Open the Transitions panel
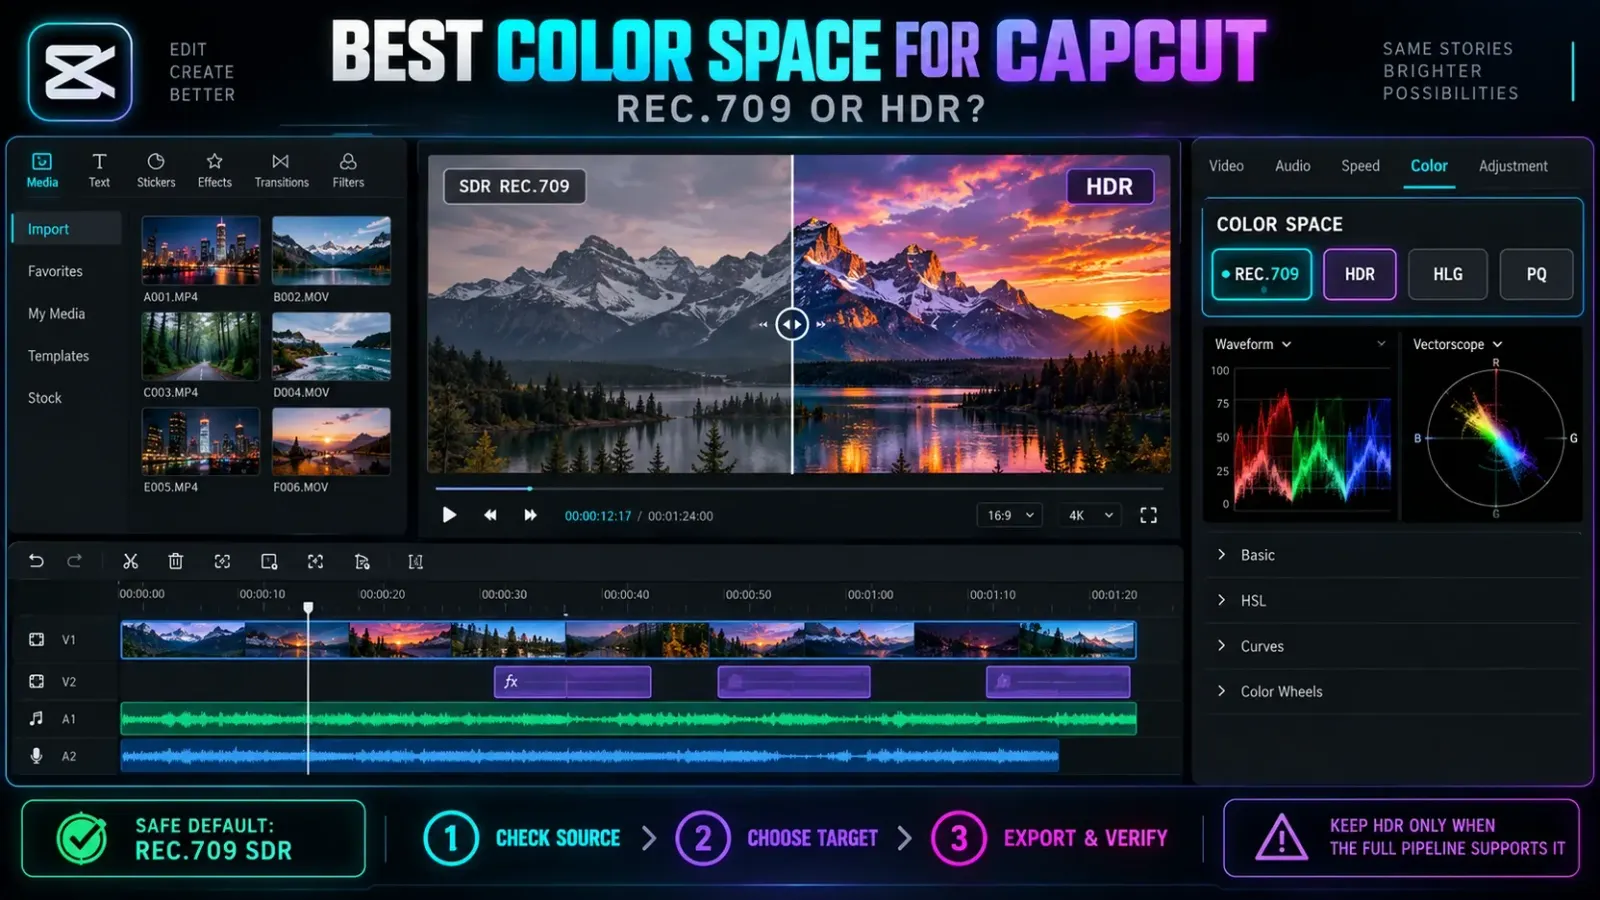The width and height of the screenshot is (1600, 900). (x=281, y=170)
